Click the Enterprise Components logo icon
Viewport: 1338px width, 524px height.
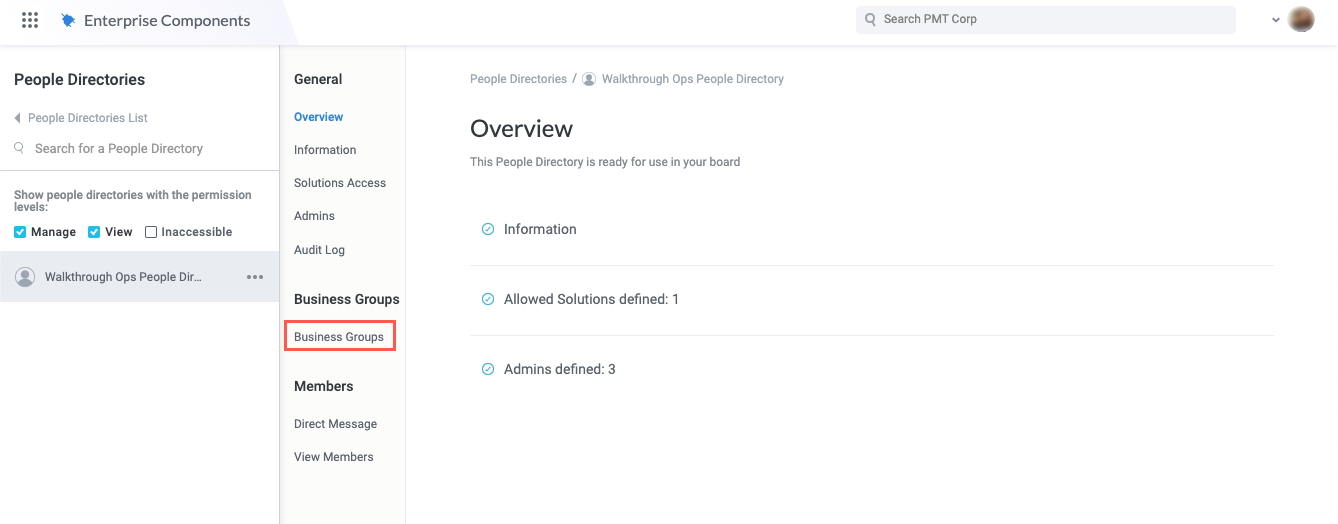[x=68, y=20]
